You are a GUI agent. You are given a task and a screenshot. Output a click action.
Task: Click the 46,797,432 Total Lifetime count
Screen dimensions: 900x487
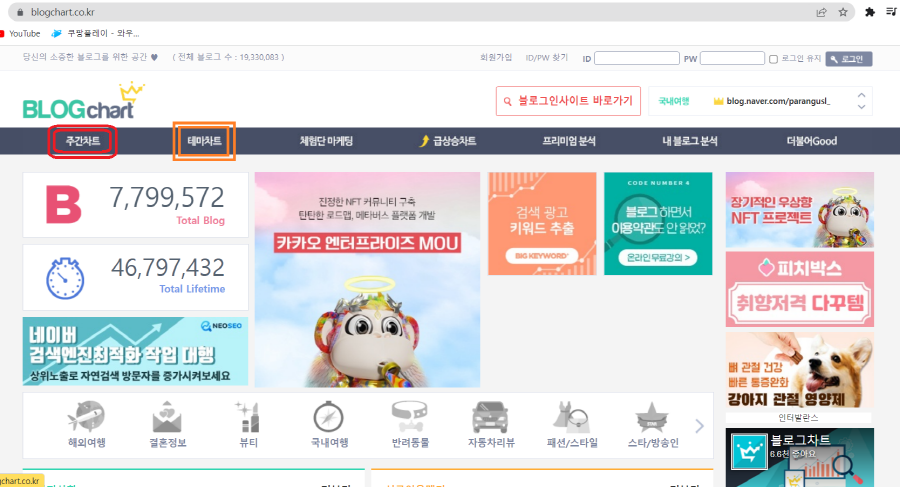(x=168, y=268)
